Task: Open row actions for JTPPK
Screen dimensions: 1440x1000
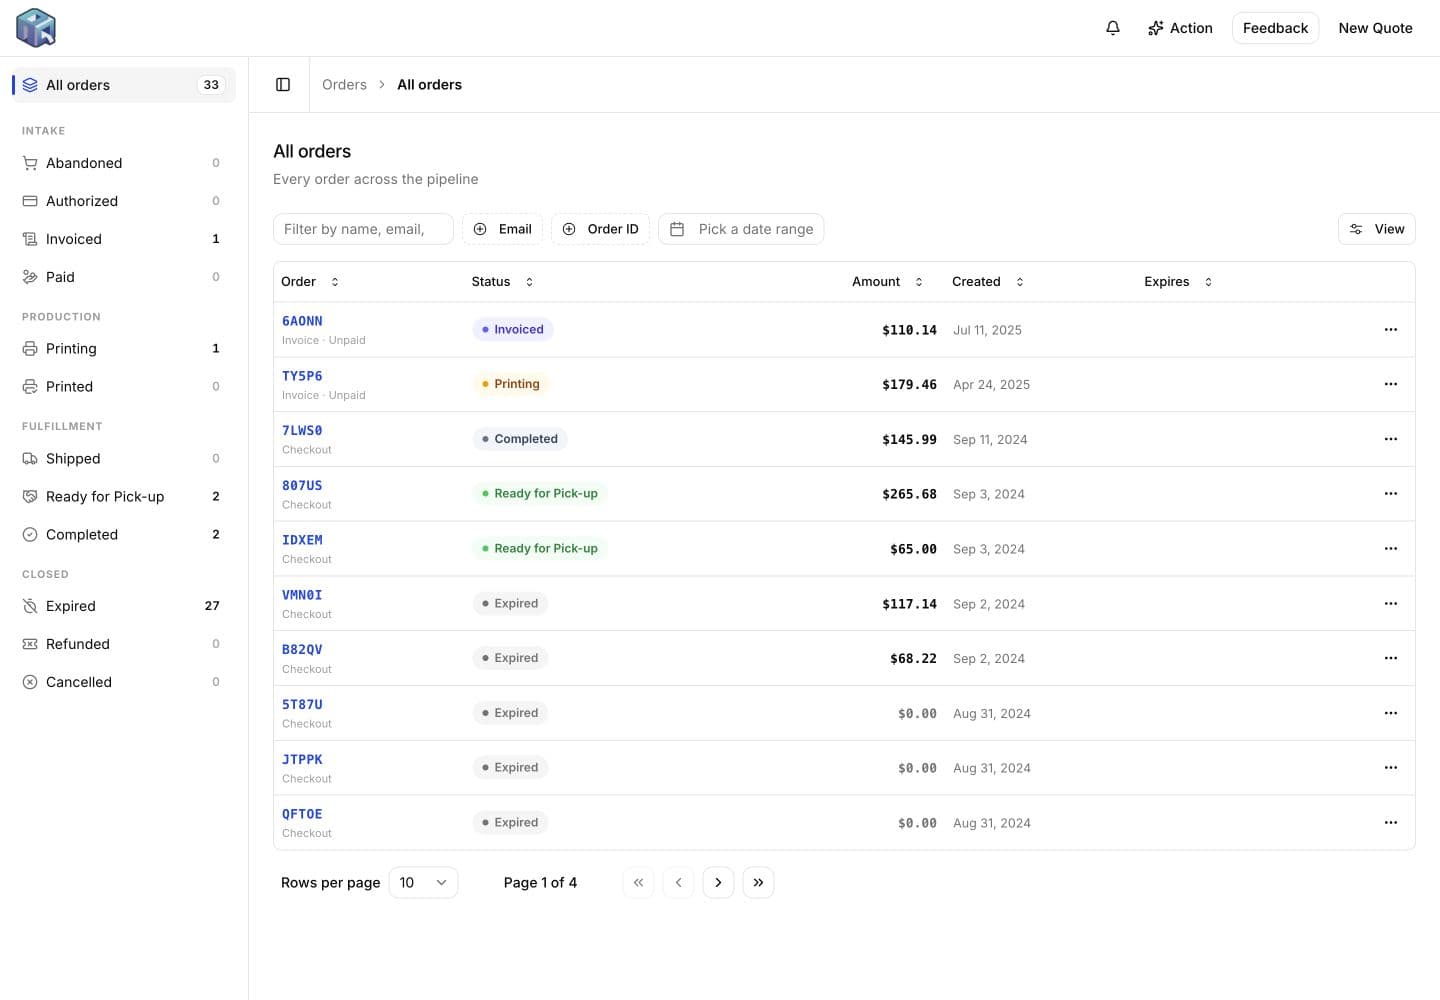Action: click(x=1391, y=768)
